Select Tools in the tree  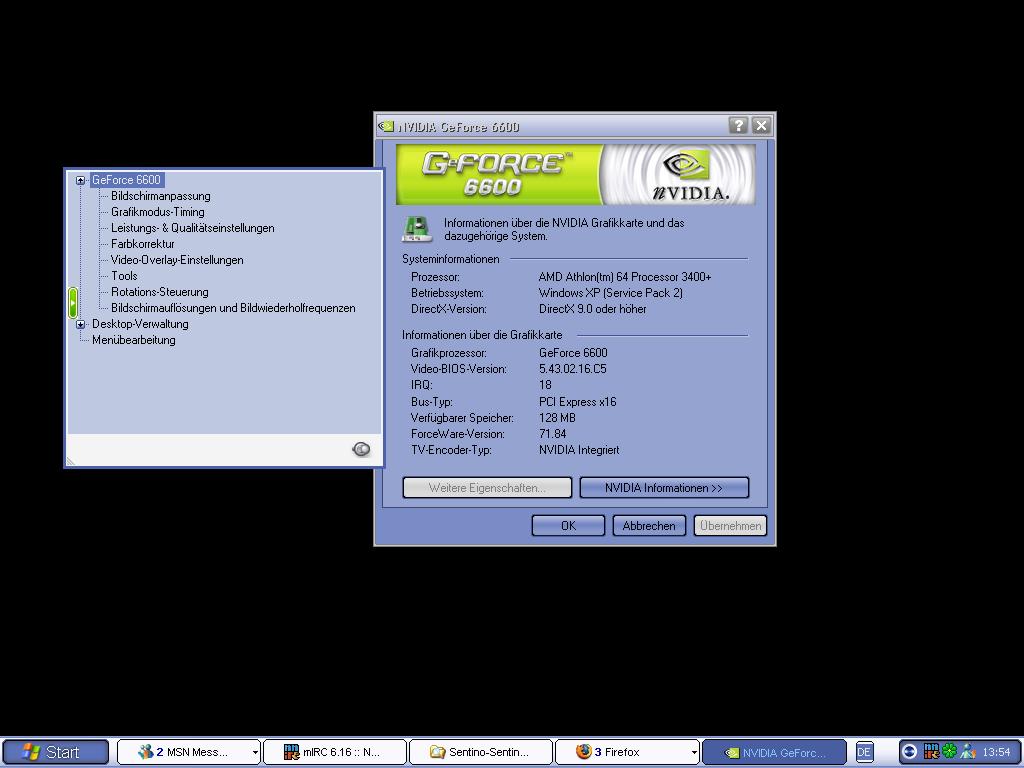tap(124, 276)
